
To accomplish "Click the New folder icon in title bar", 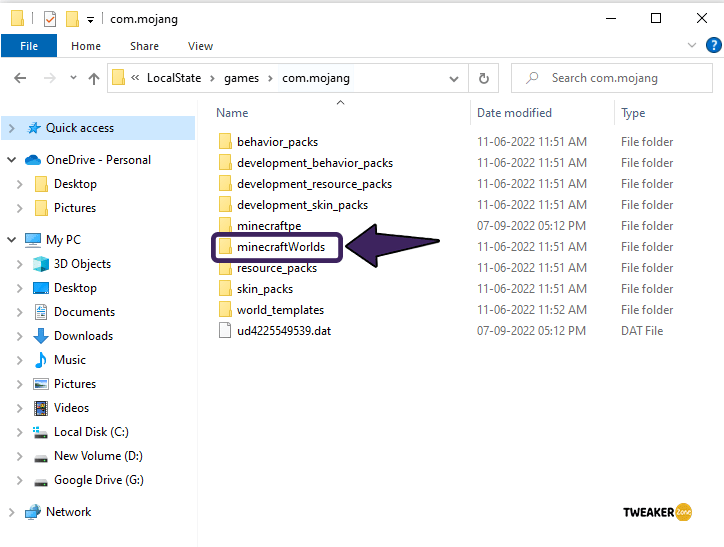I will tap(72, 19).
